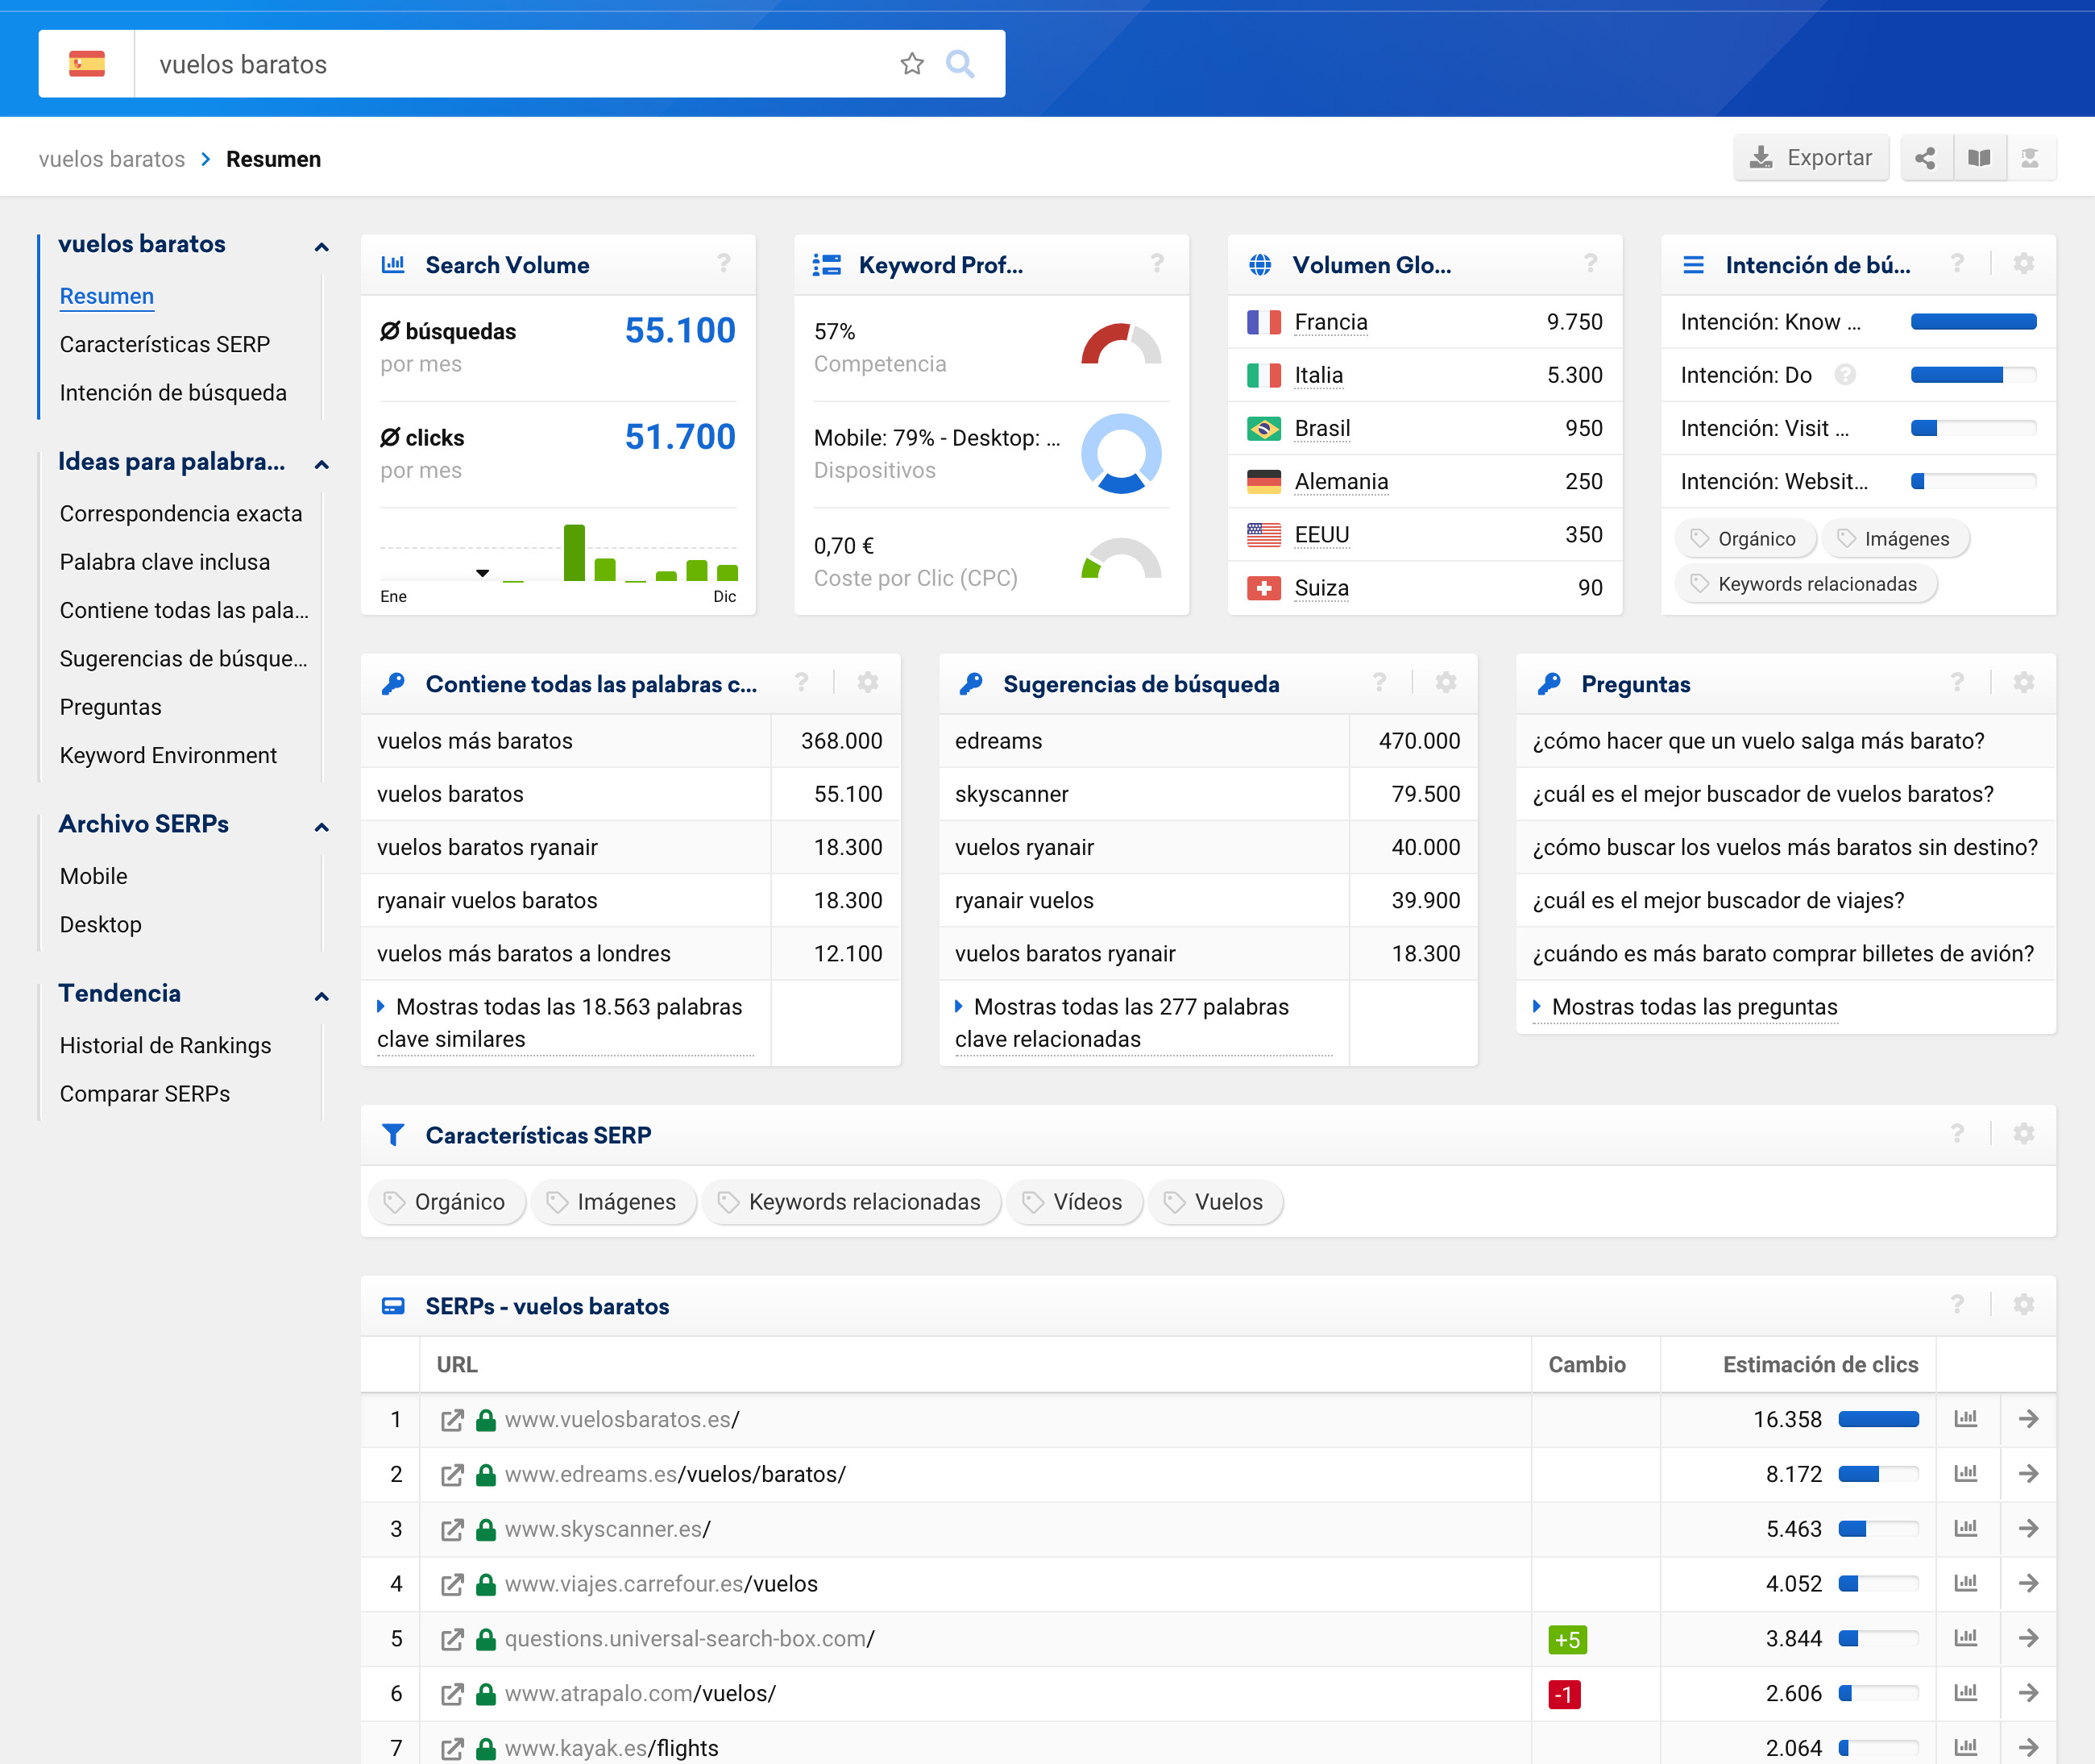Show history chart for www.vuelosbaratos.es row

(x=1966, y=1419)
